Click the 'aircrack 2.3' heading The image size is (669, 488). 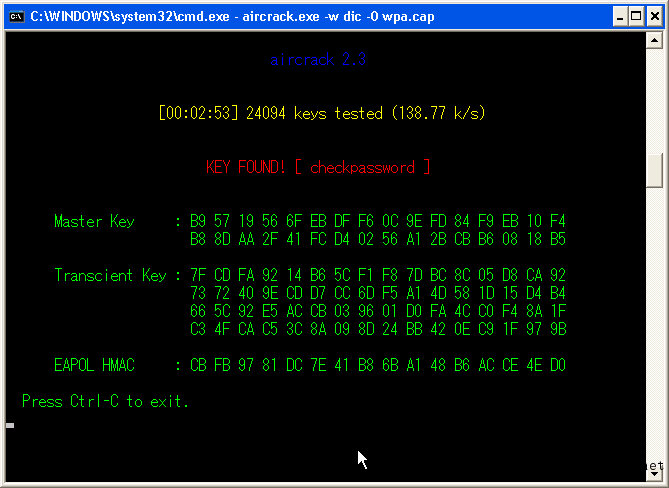[x=318, y=59]
